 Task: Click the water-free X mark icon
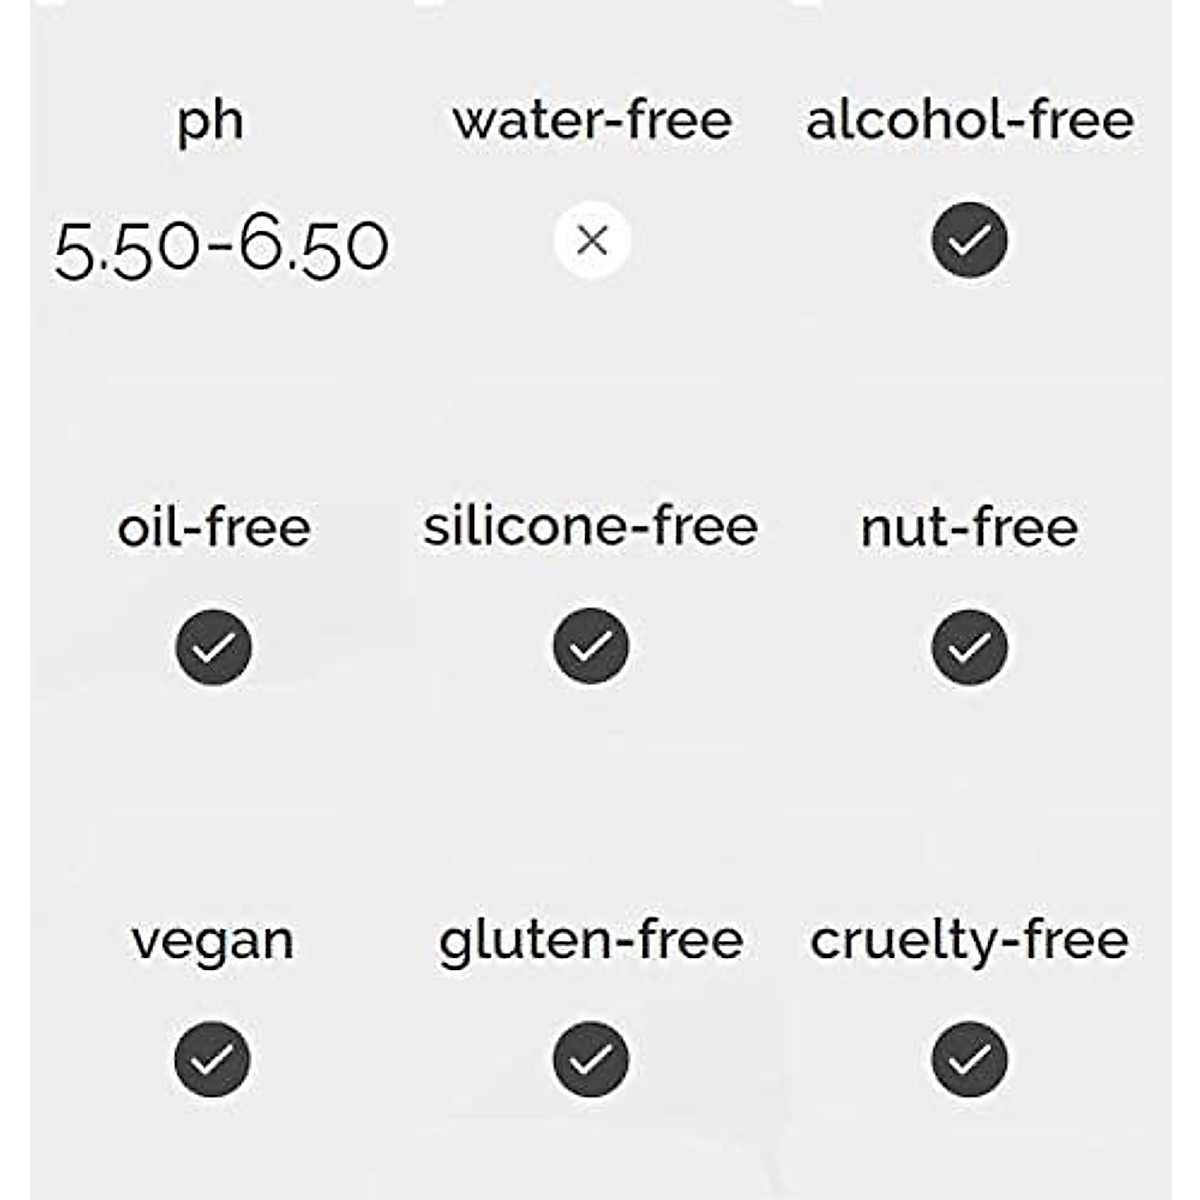click(x=592, y=240)
